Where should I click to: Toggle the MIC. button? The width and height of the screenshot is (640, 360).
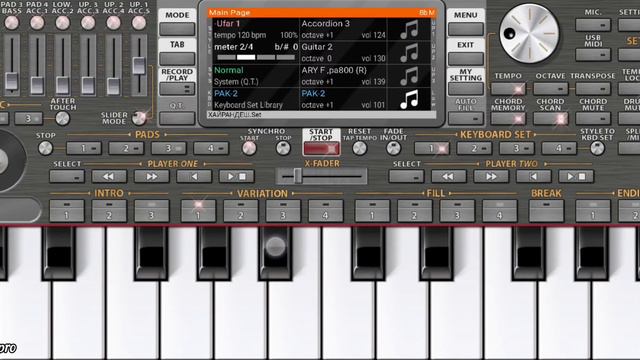[593, 25]
